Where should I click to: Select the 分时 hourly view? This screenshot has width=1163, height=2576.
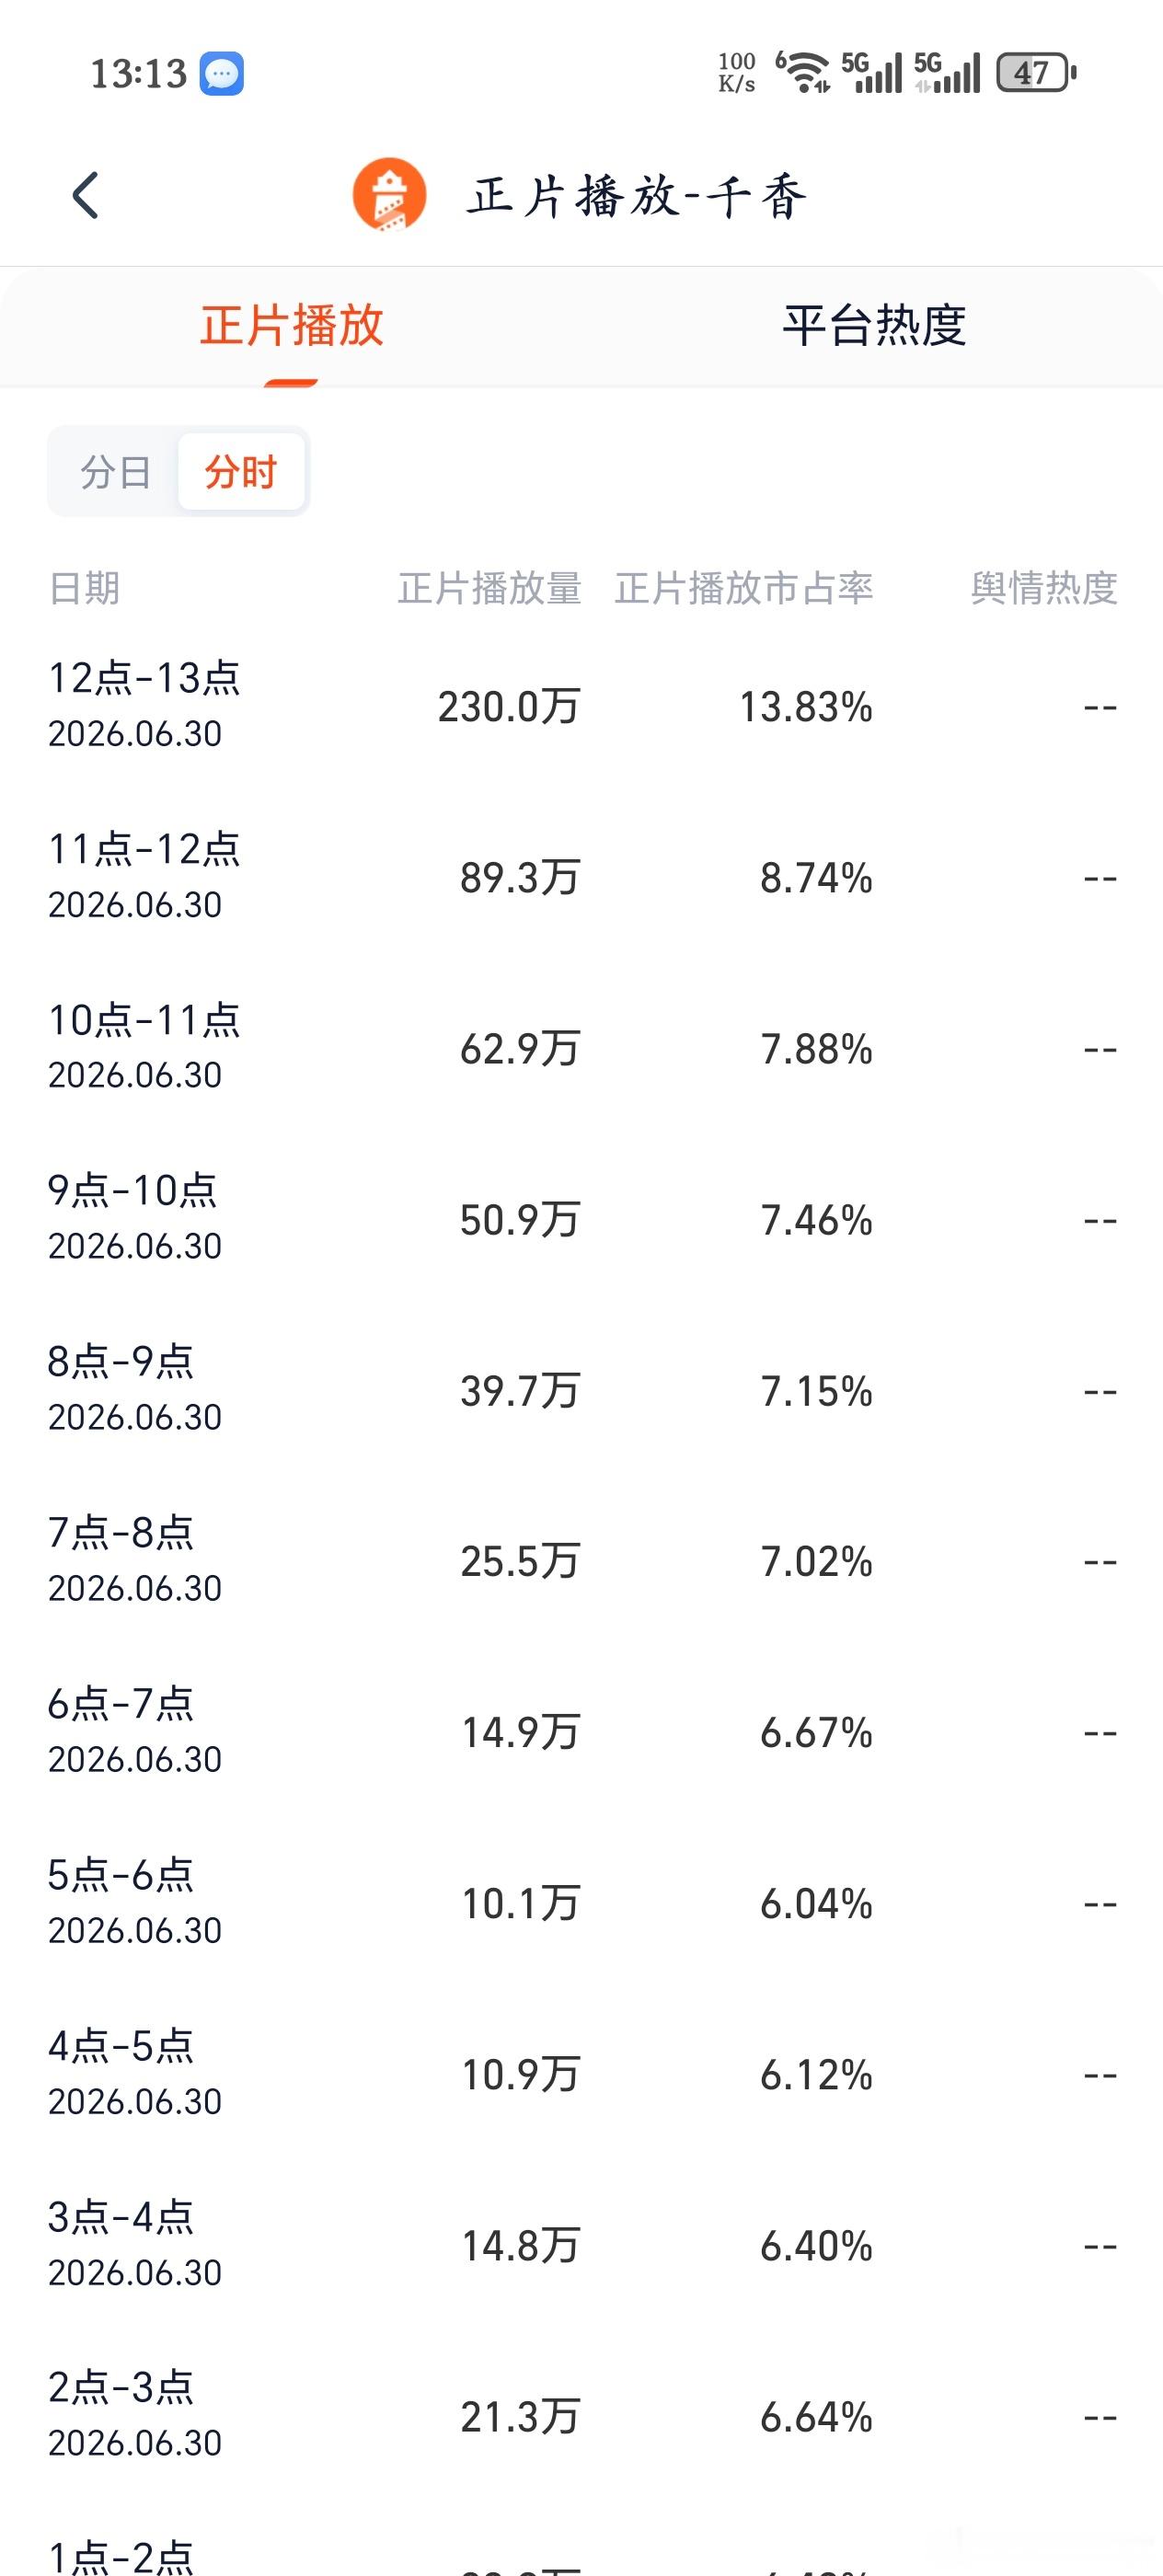pos(240,472)
